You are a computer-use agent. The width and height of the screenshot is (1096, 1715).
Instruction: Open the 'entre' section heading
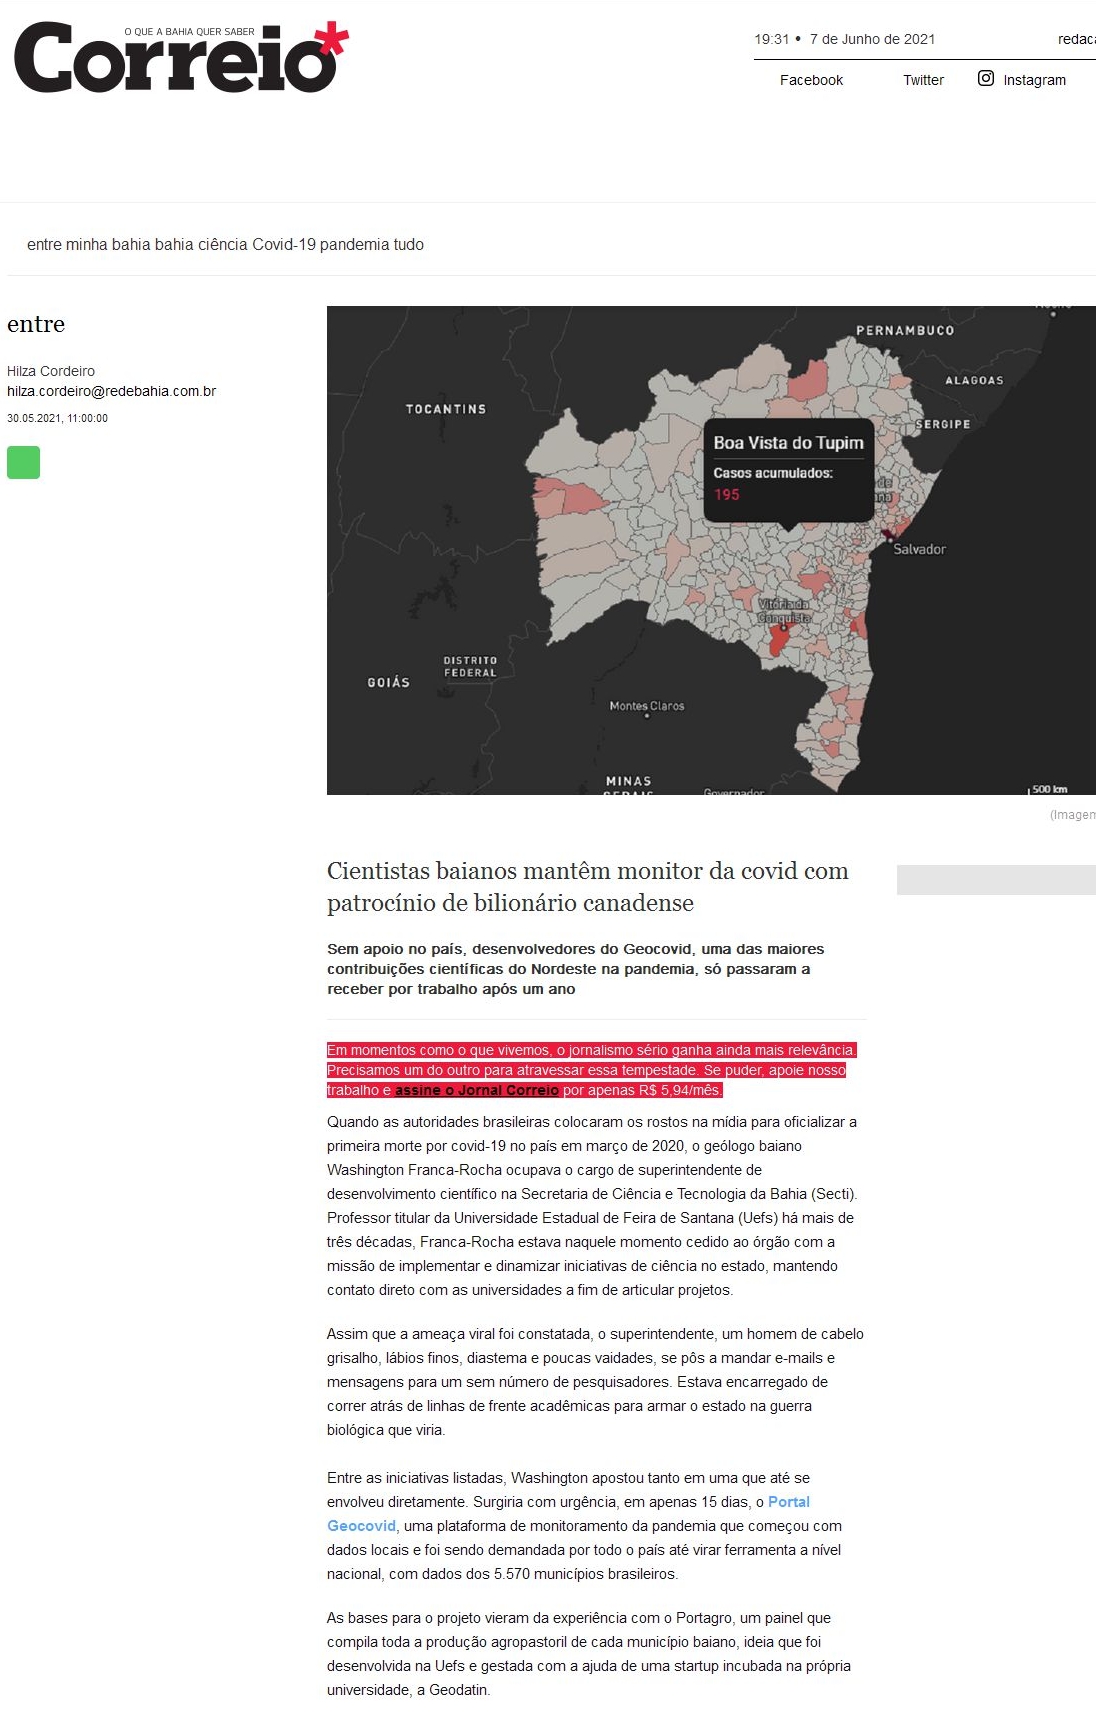(36, 324)
